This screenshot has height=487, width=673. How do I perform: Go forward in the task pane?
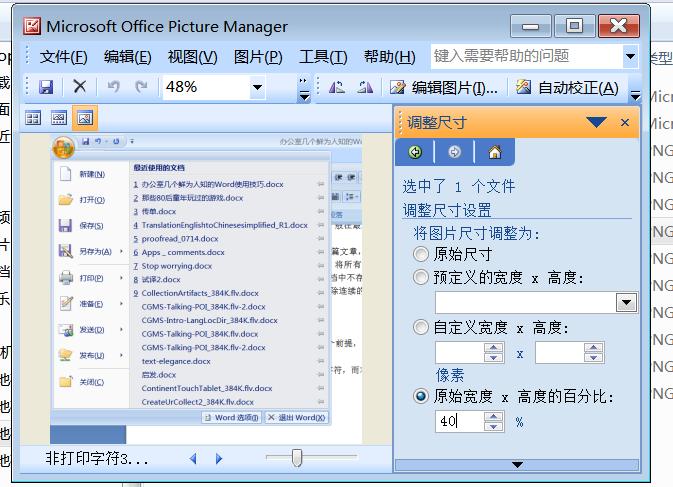pyautogui.click(x=454, y=152)
